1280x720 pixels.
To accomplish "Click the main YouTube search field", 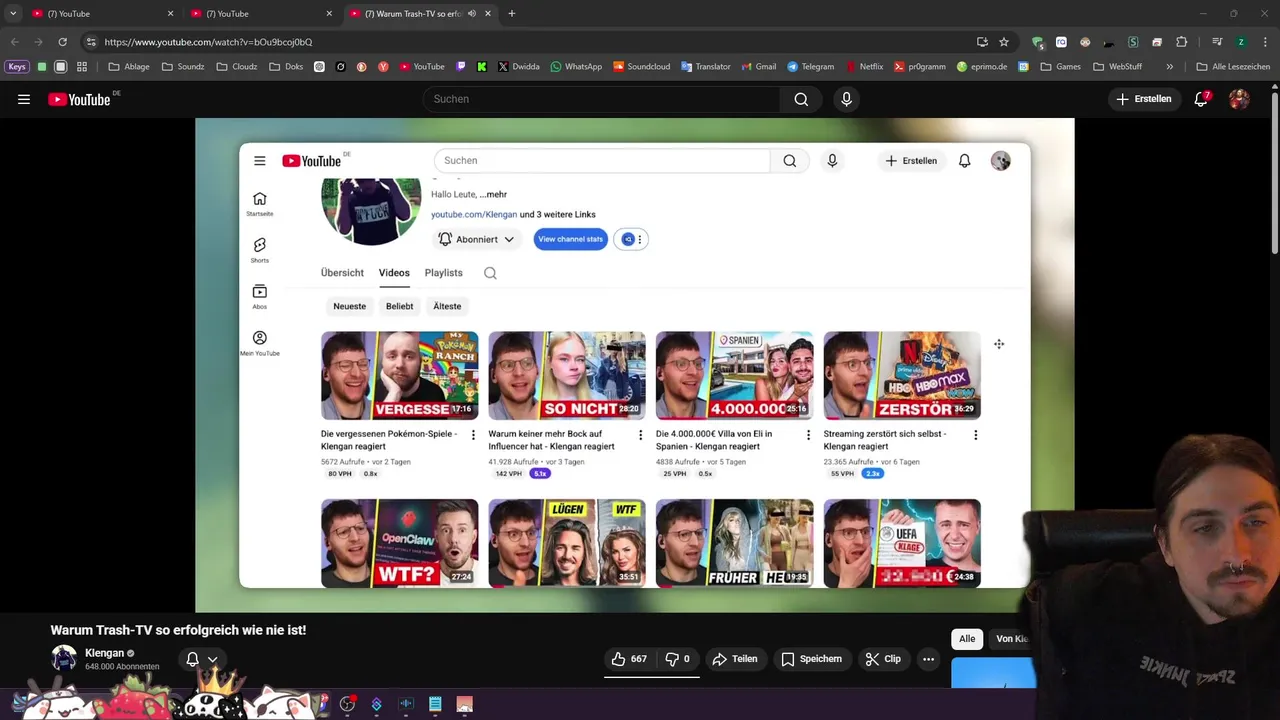I will (x=601, y=99).
